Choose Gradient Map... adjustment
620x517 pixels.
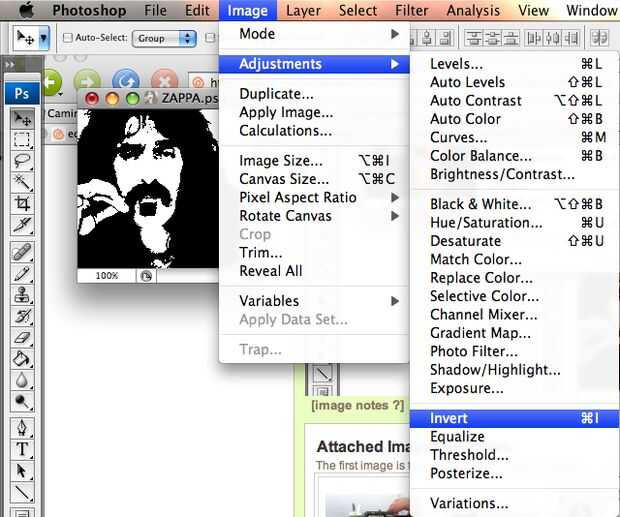click(515, 333)
